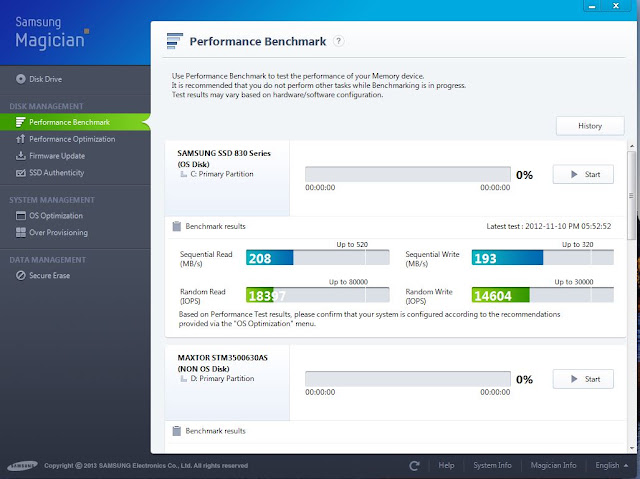Click the Samsung drive '0%' progress value
This screenshot has width=640, height=479.
[x=524, y=175]
